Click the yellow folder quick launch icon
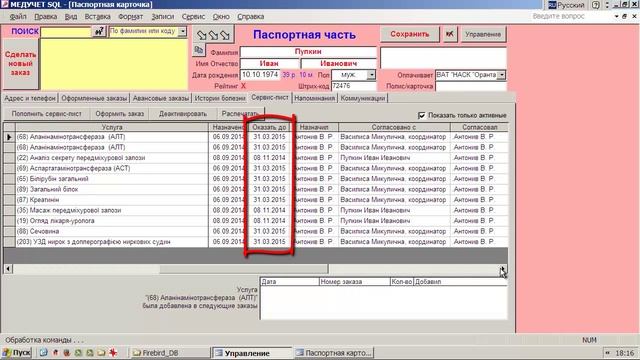This screenshot has width=640, height=360. pyautogui.click(x=101, y=353)
